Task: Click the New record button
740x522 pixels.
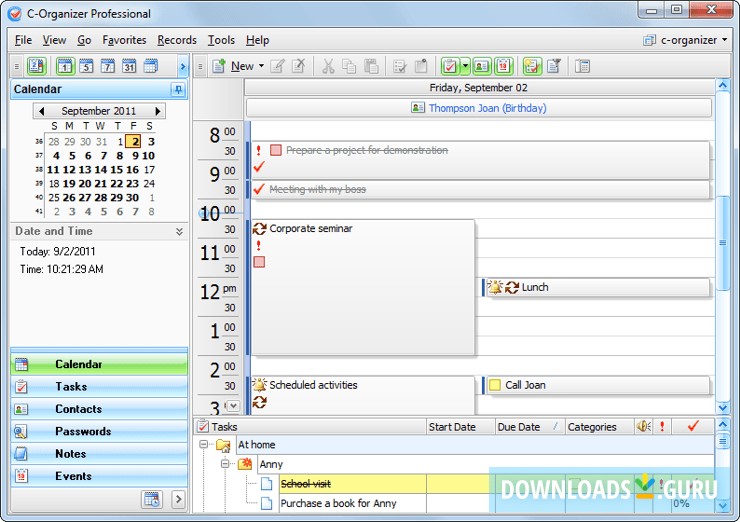Action: coord(233,67)
